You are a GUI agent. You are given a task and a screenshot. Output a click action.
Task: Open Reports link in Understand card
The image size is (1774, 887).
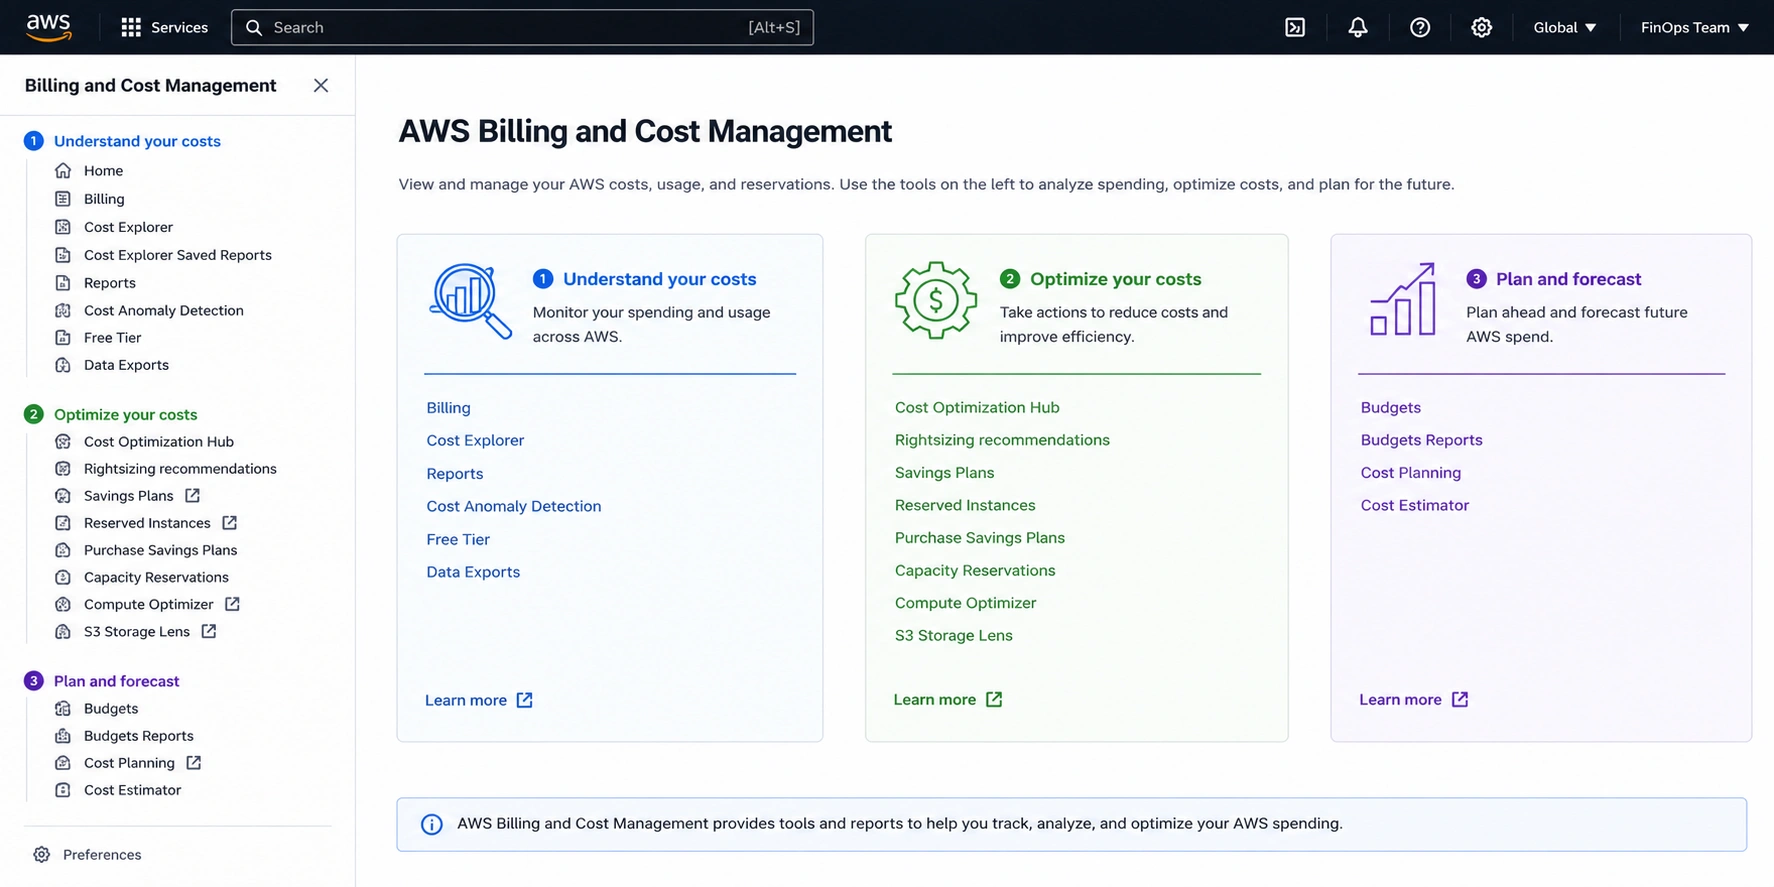[x=454, y=474]
